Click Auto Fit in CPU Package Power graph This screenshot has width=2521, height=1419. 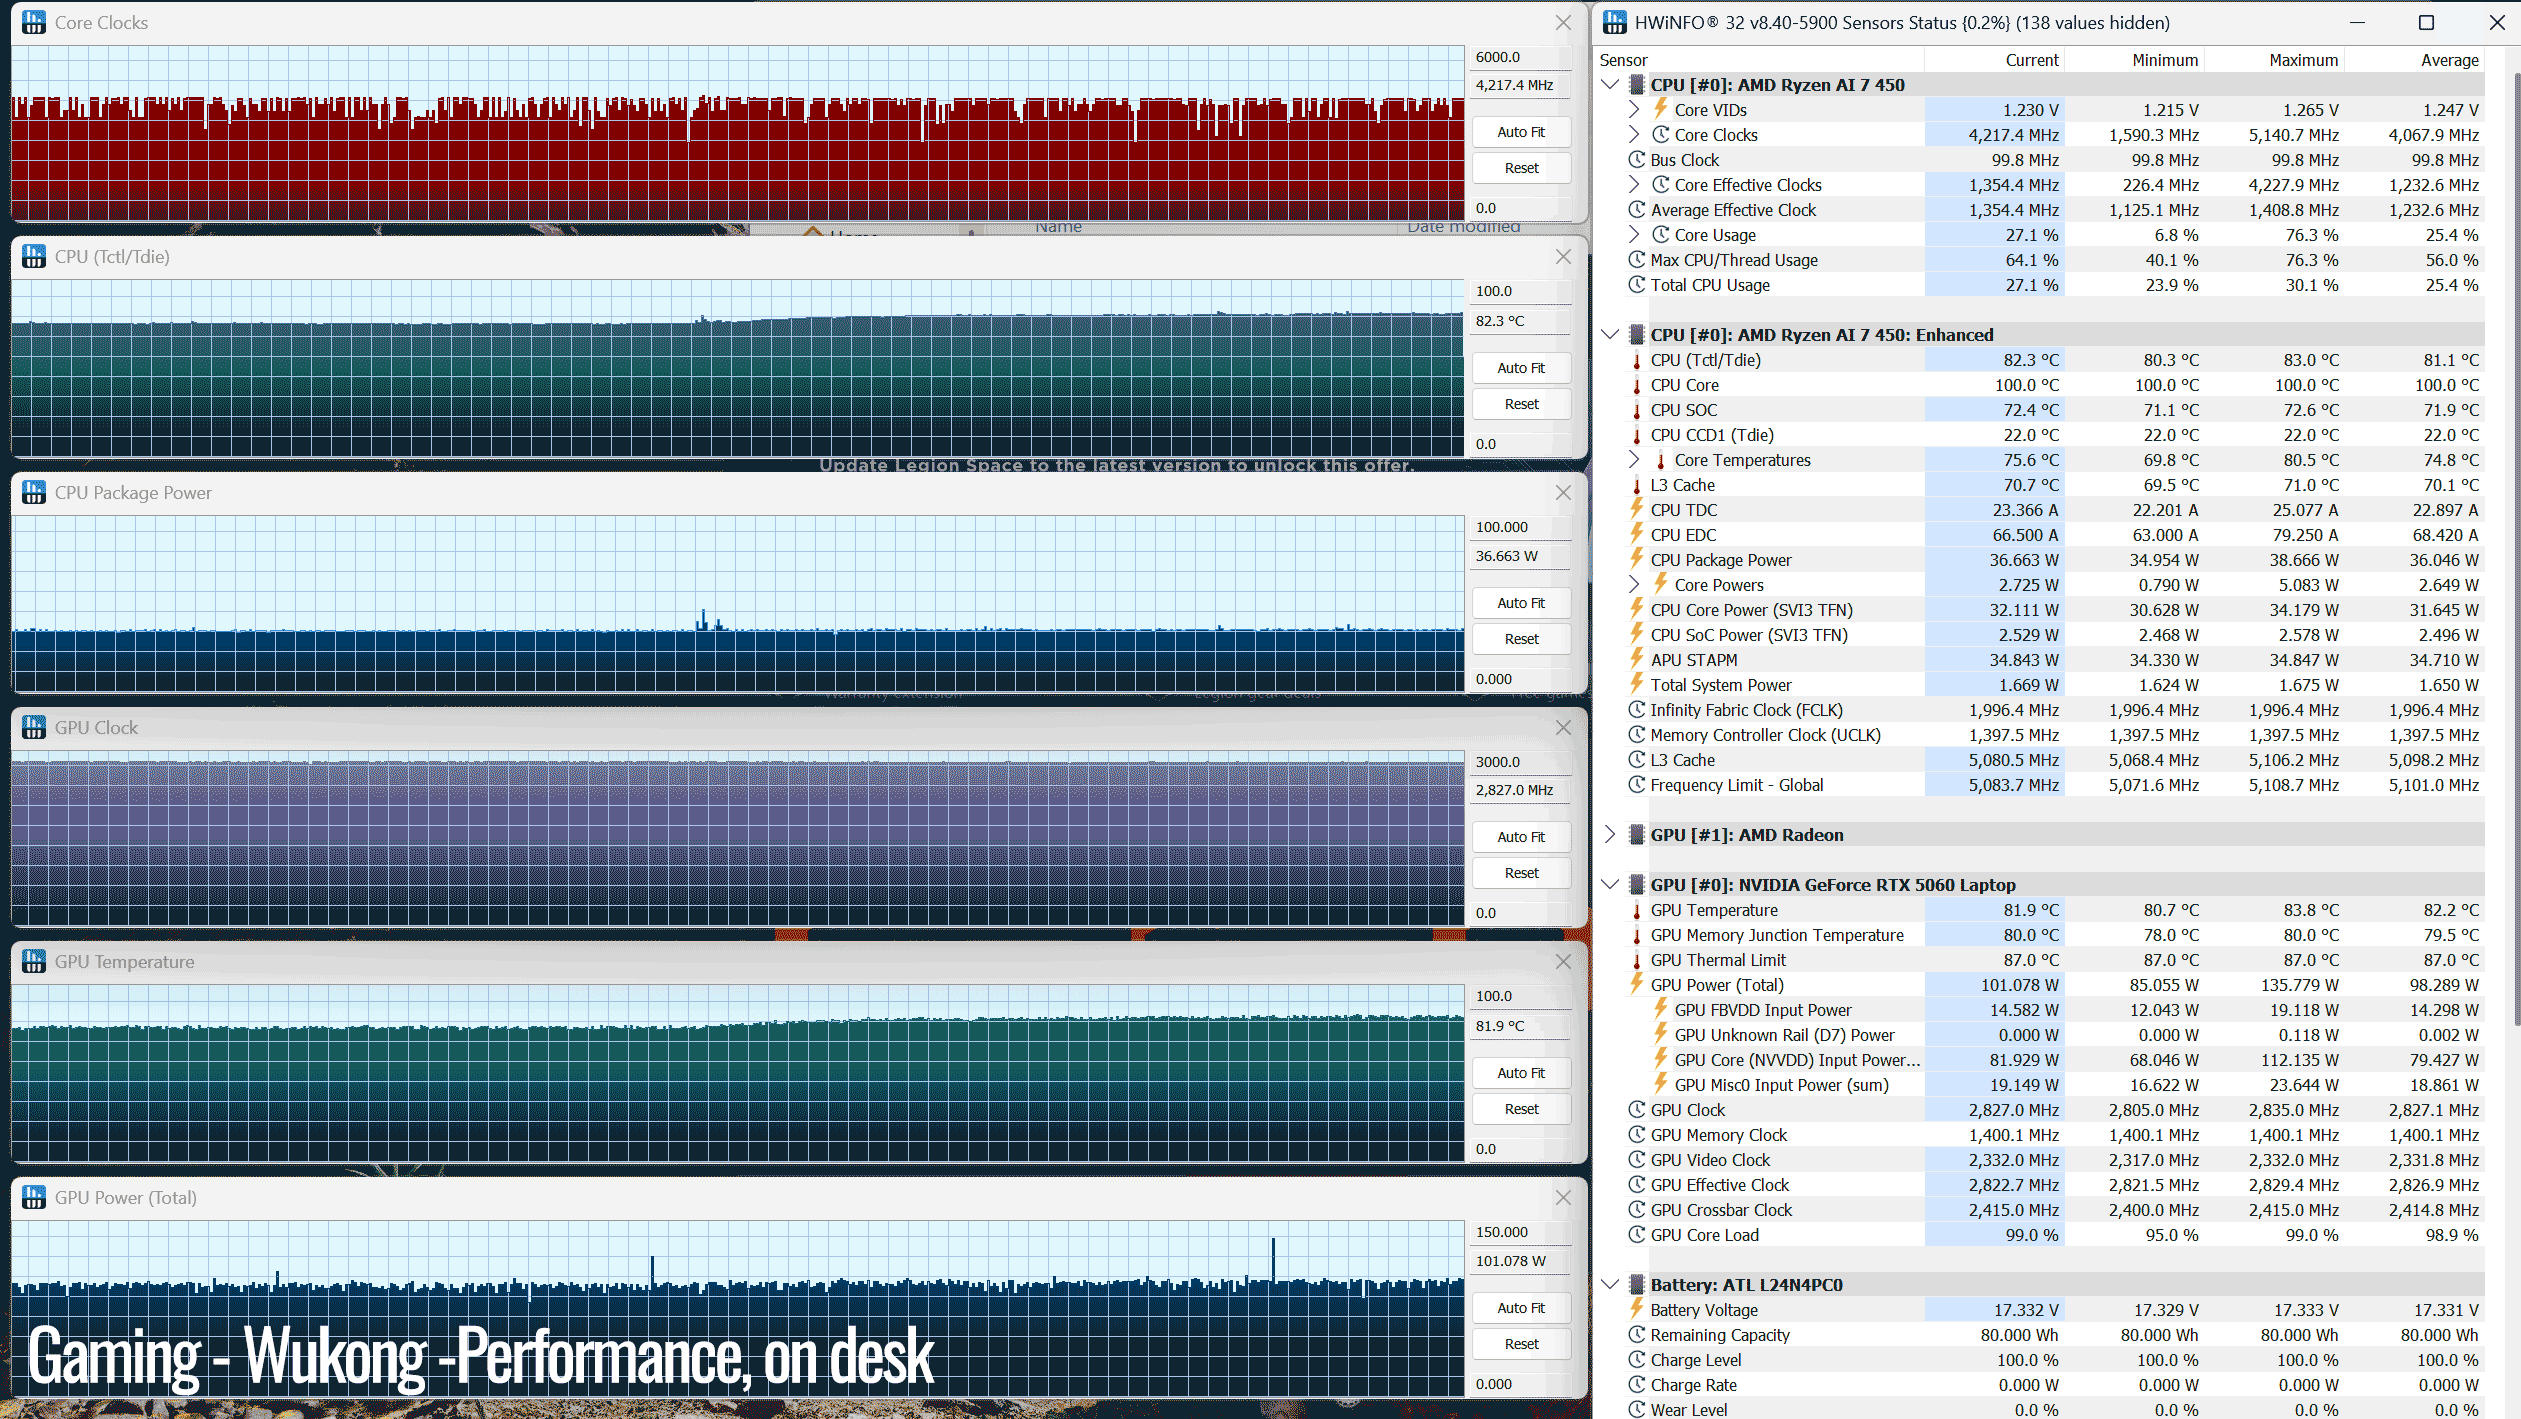(x=1521, y=603)
